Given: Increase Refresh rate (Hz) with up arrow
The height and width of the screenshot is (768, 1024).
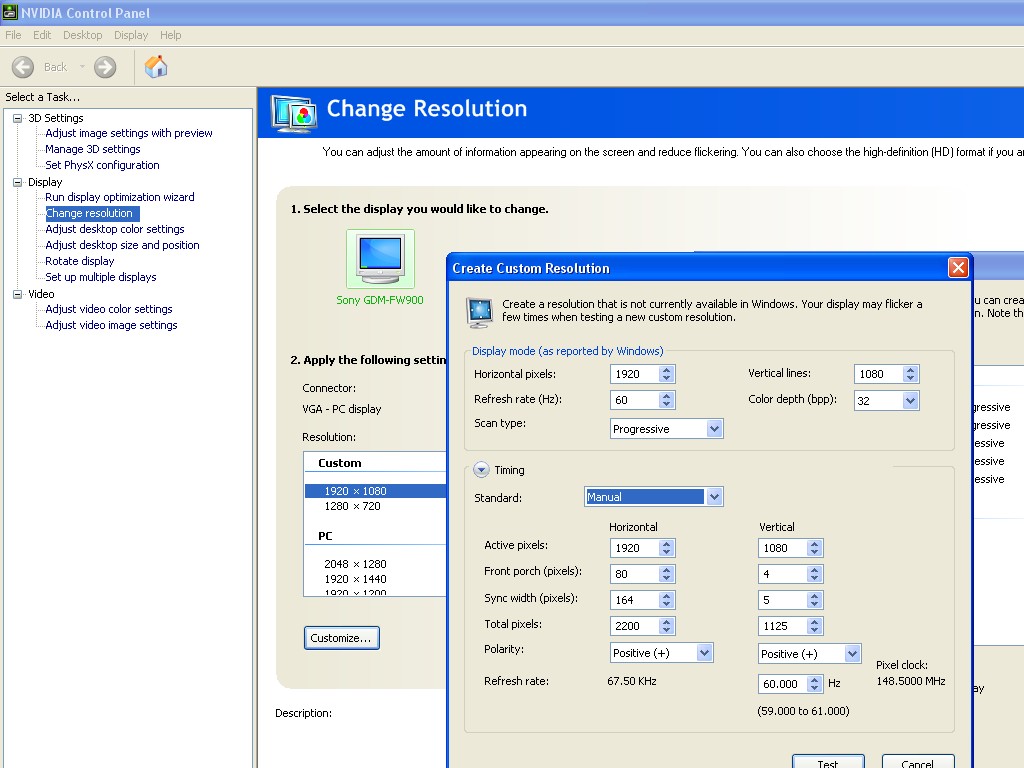Looking at the screenshot, I should (666, 396).
